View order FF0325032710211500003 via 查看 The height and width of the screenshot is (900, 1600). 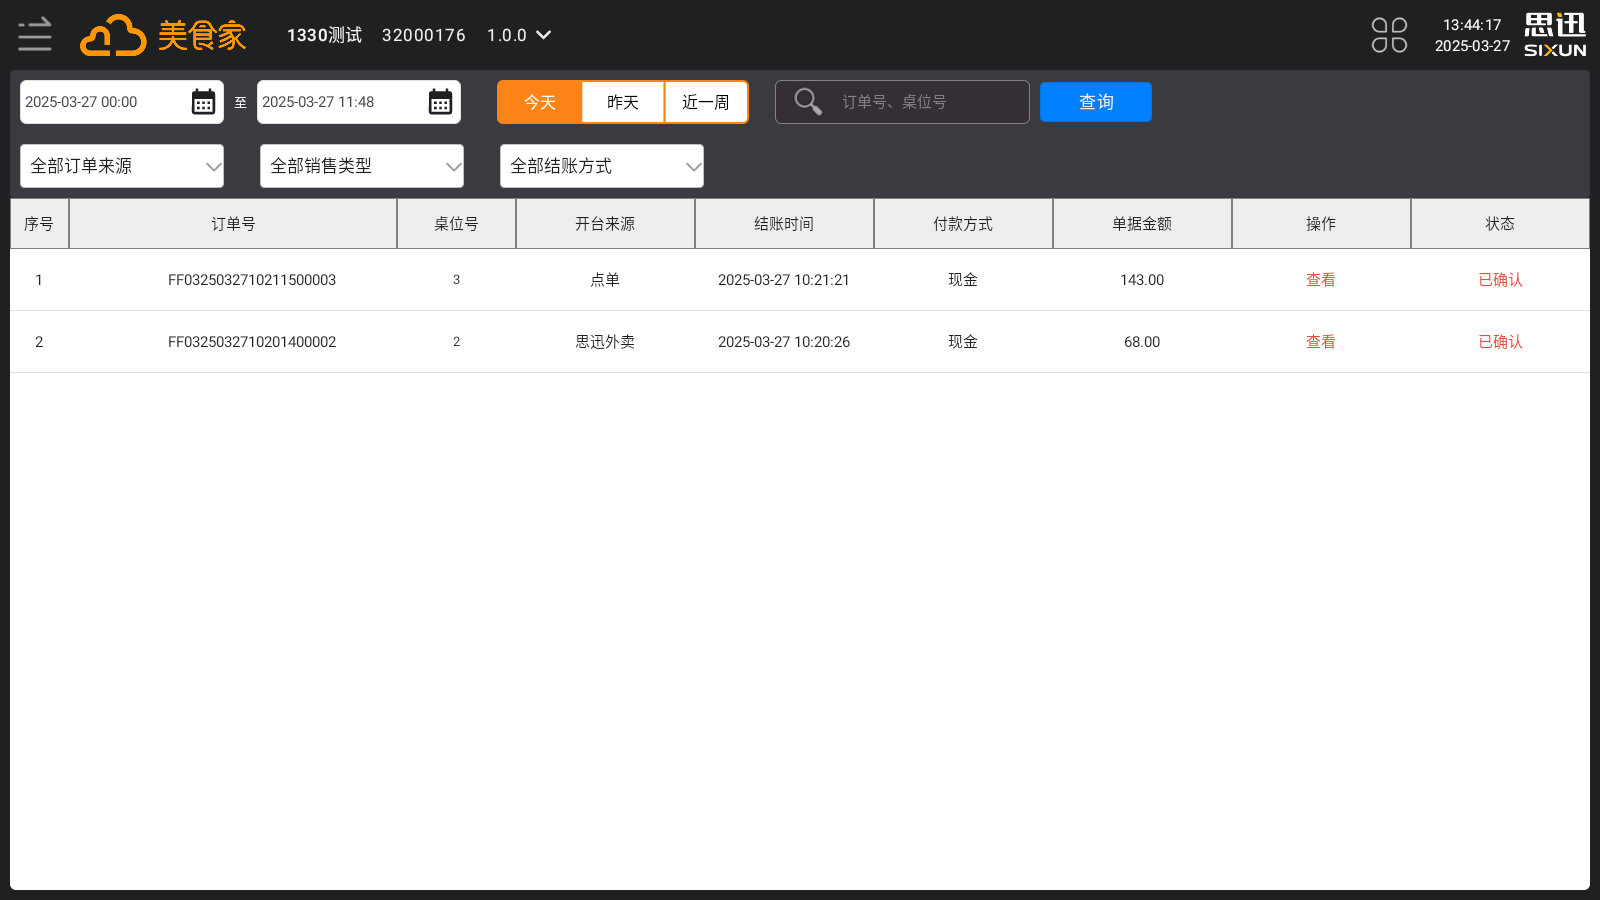click(1321, 280)
